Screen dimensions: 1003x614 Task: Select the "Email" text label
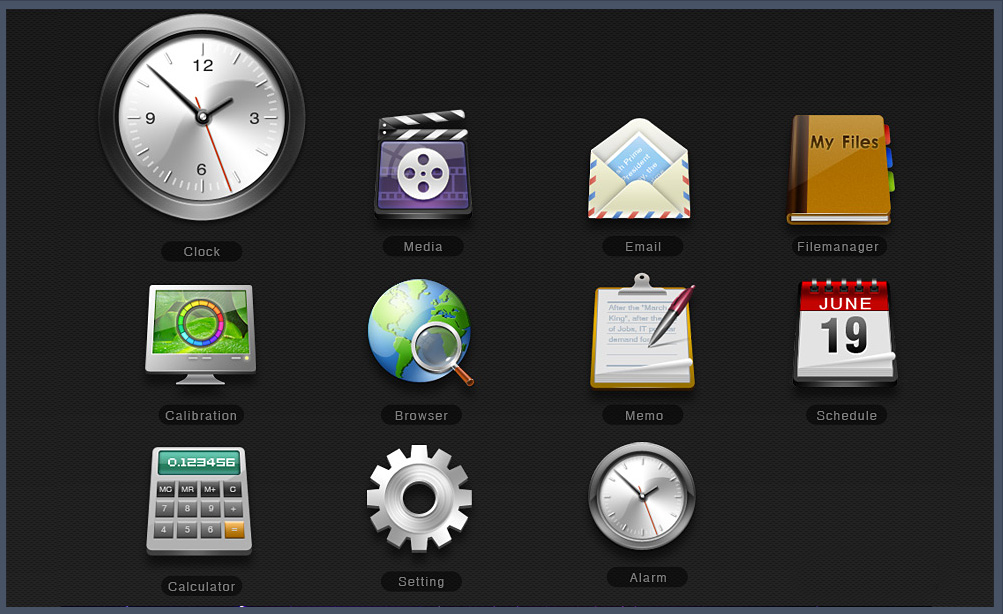643,246
